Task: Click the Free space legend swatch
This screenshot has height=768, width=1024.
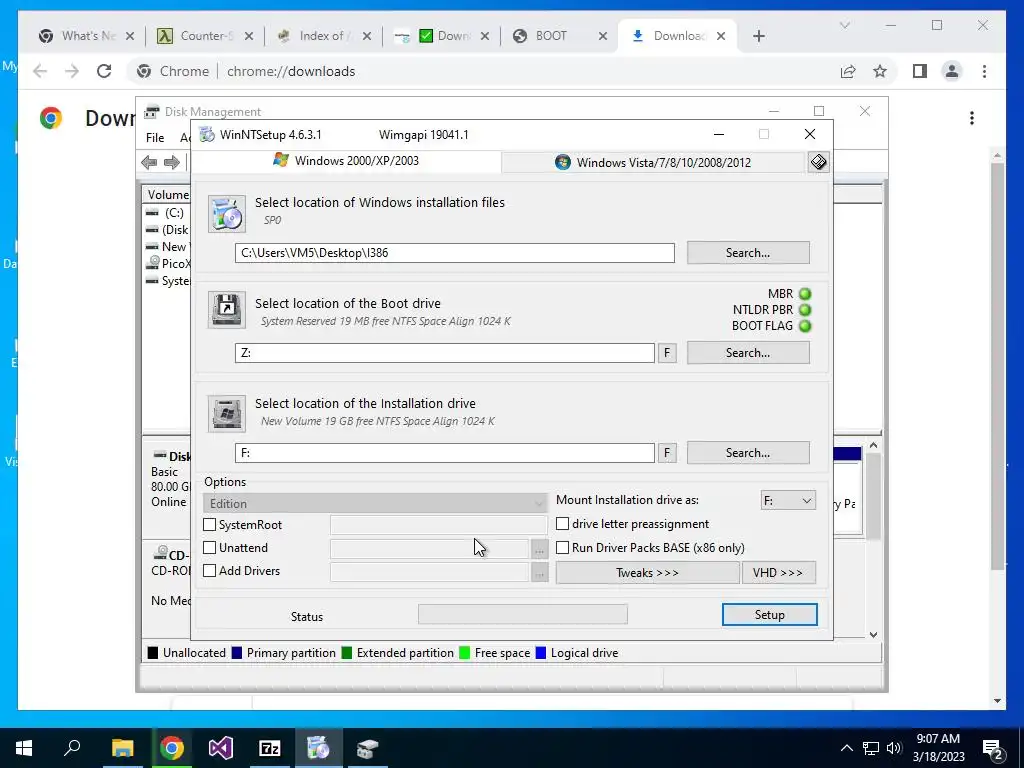Action: click(x=464, y=653)
